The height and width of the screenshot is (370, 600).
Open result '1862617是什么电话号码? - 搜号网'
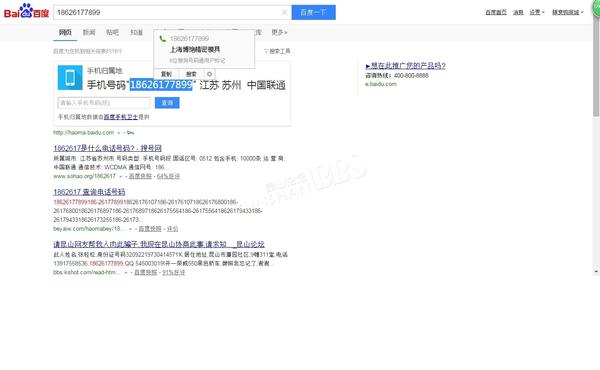(108, 148)
